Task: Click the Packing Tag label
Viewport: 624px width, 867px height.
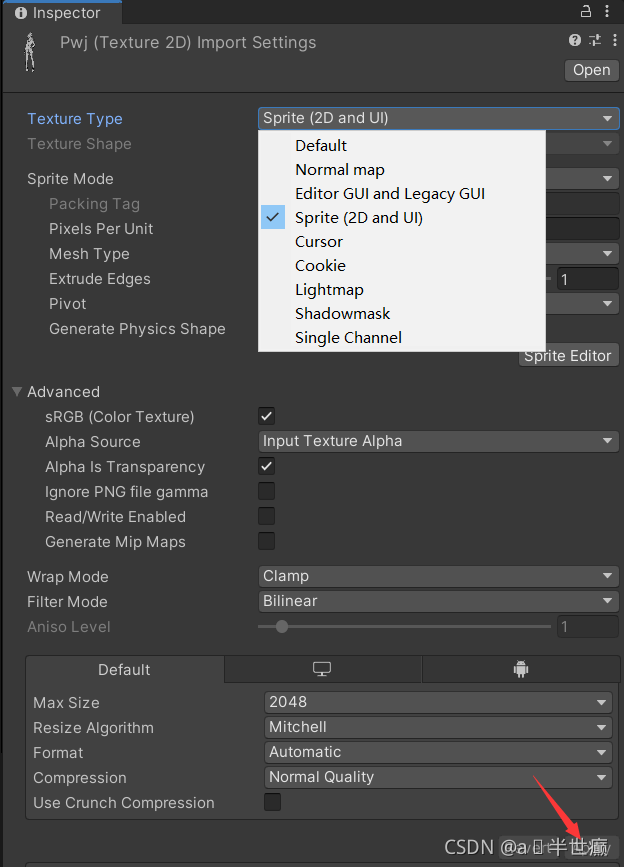Action: pyautogui.click(x=95, y=204)
